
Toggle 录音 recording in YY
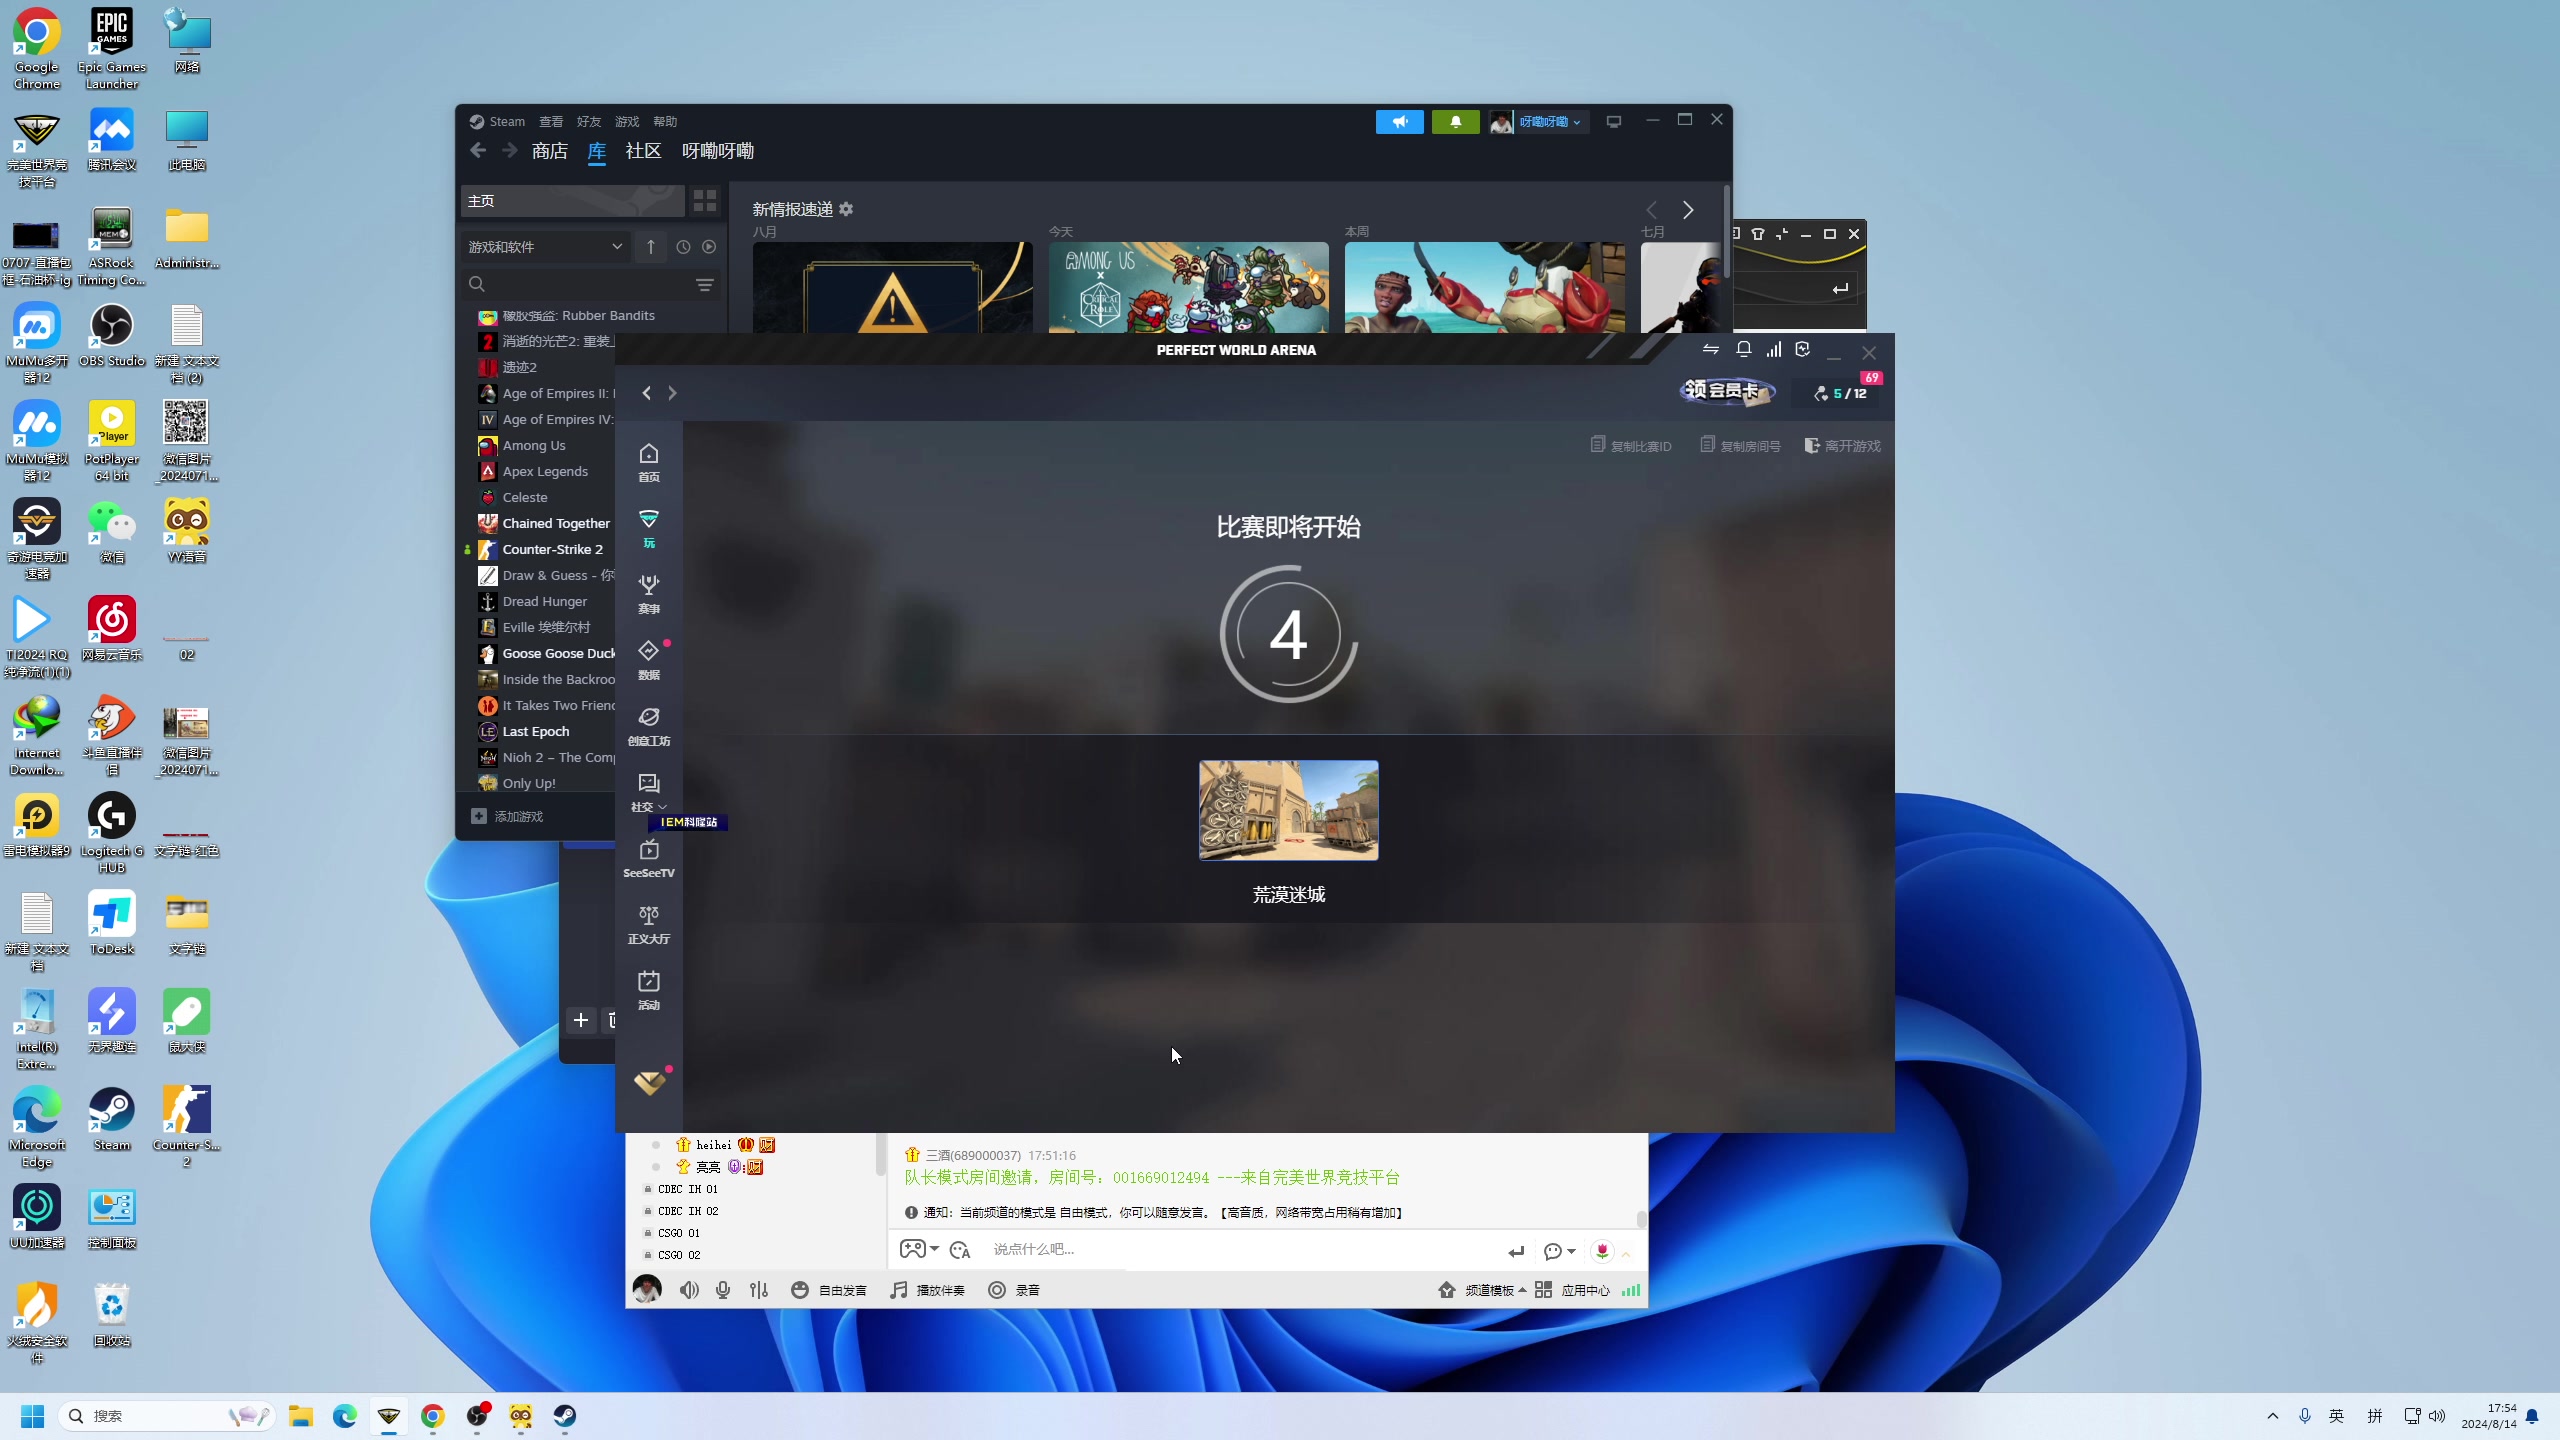[x=1014, y=1290]
